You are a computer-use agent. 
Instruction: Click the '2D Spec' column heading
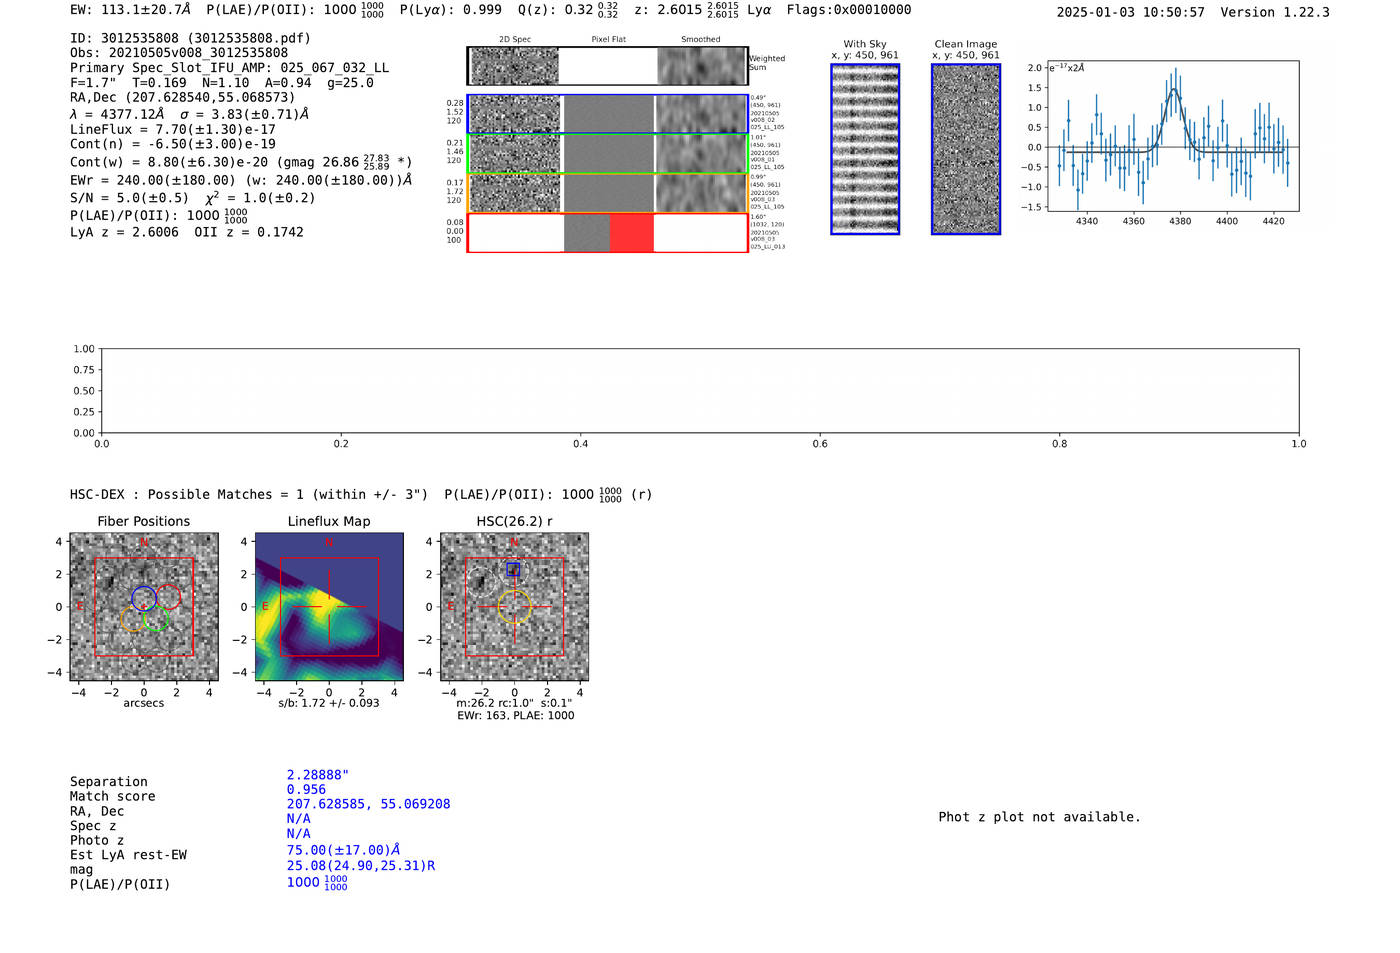(x=515, y=39)
